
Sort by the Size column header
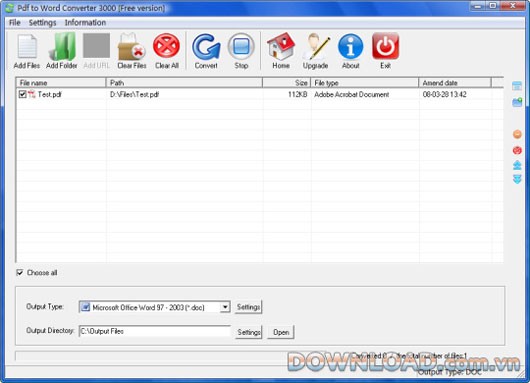[287, 83]
